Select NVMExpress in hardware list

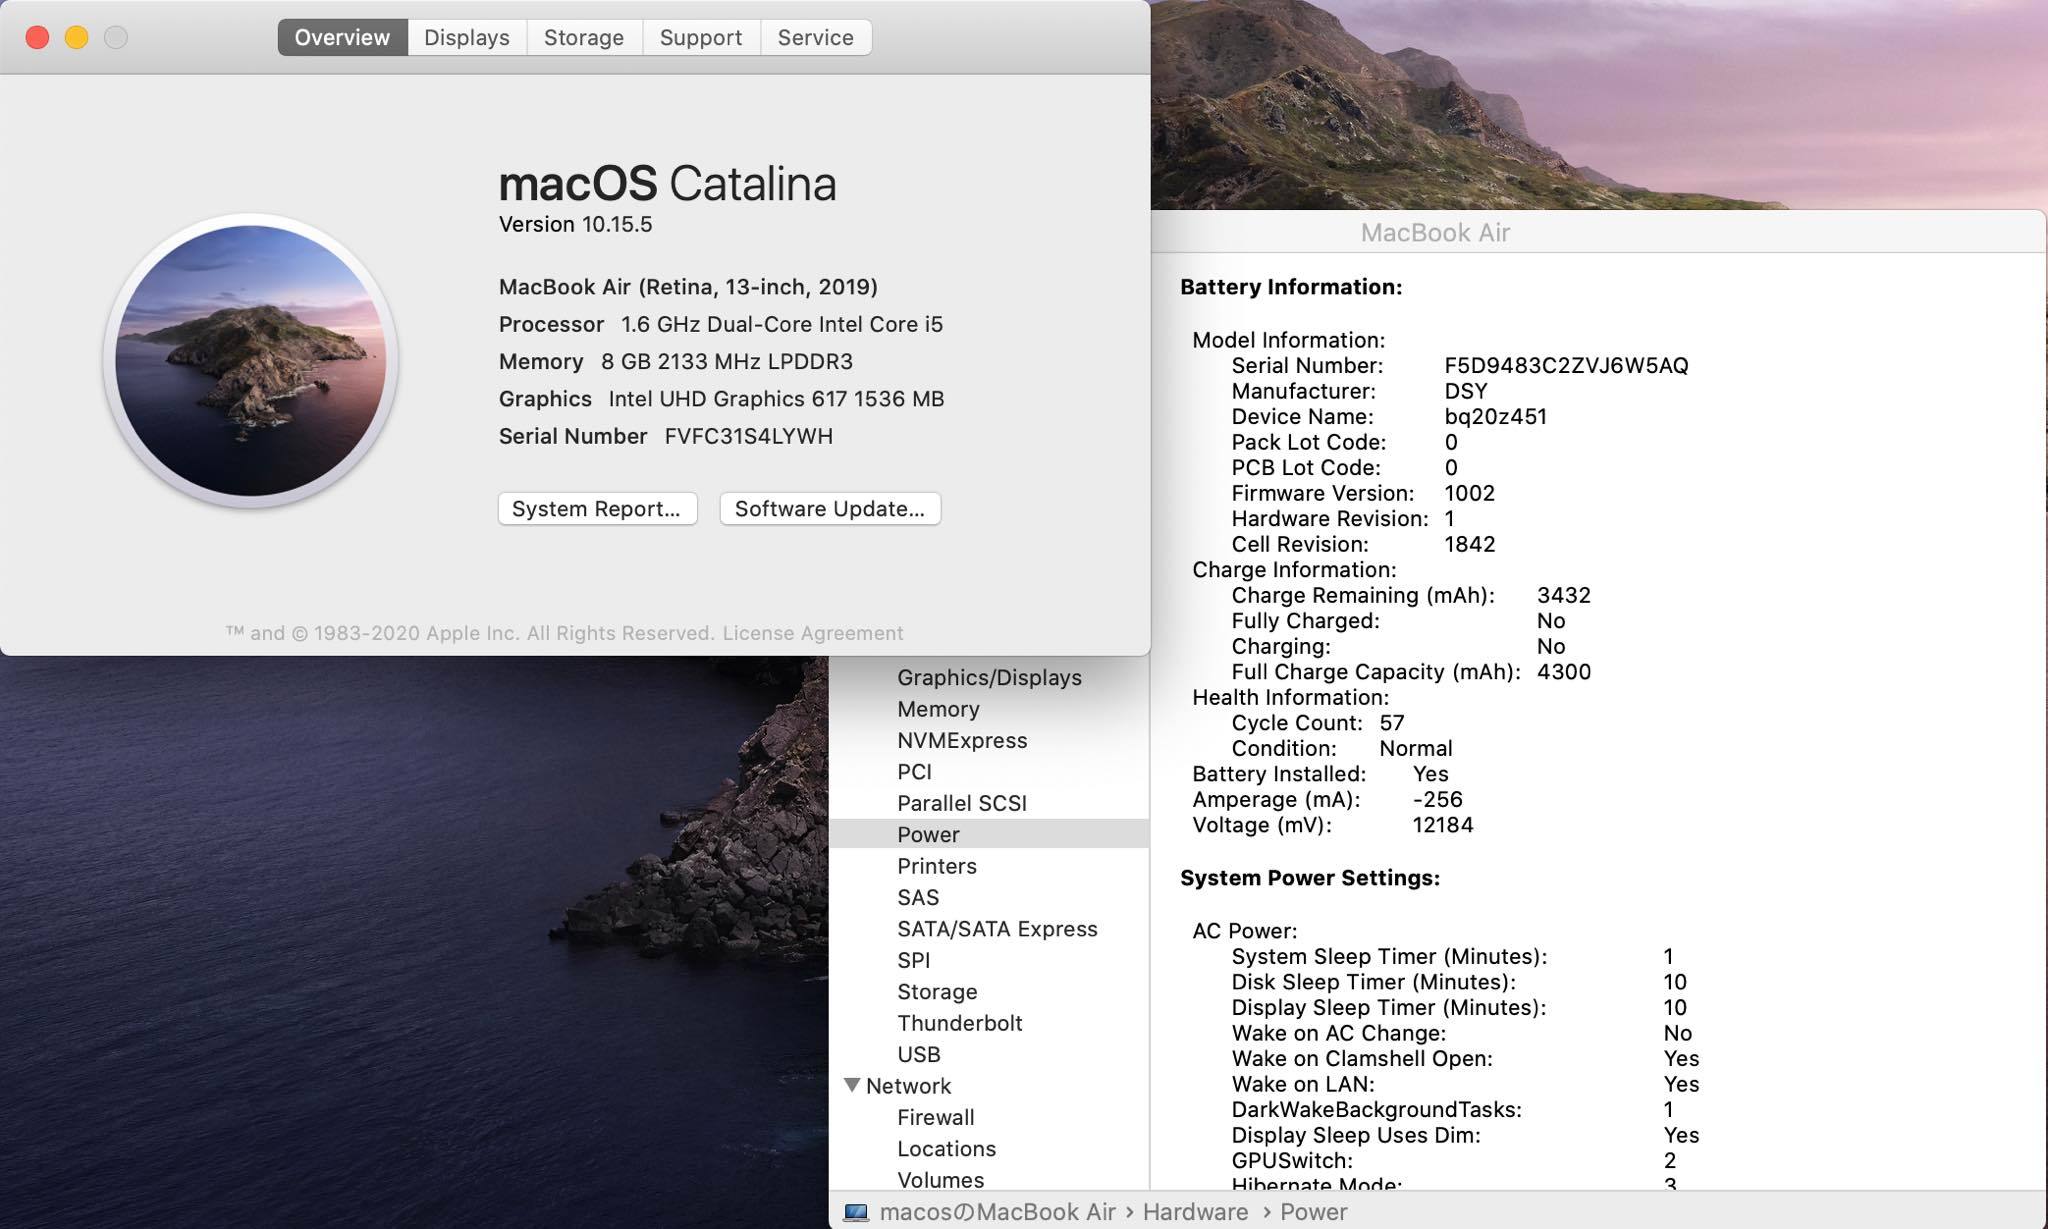pyautogui.click(x=961, y=740)
